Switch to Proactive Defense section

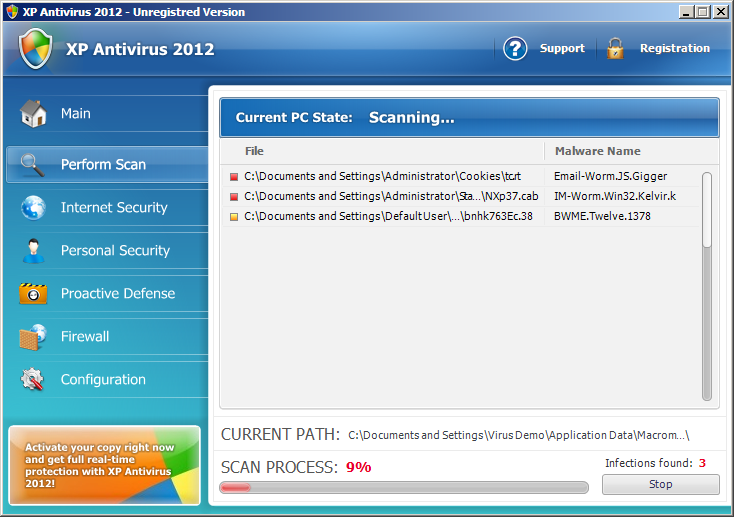[108, 294]
